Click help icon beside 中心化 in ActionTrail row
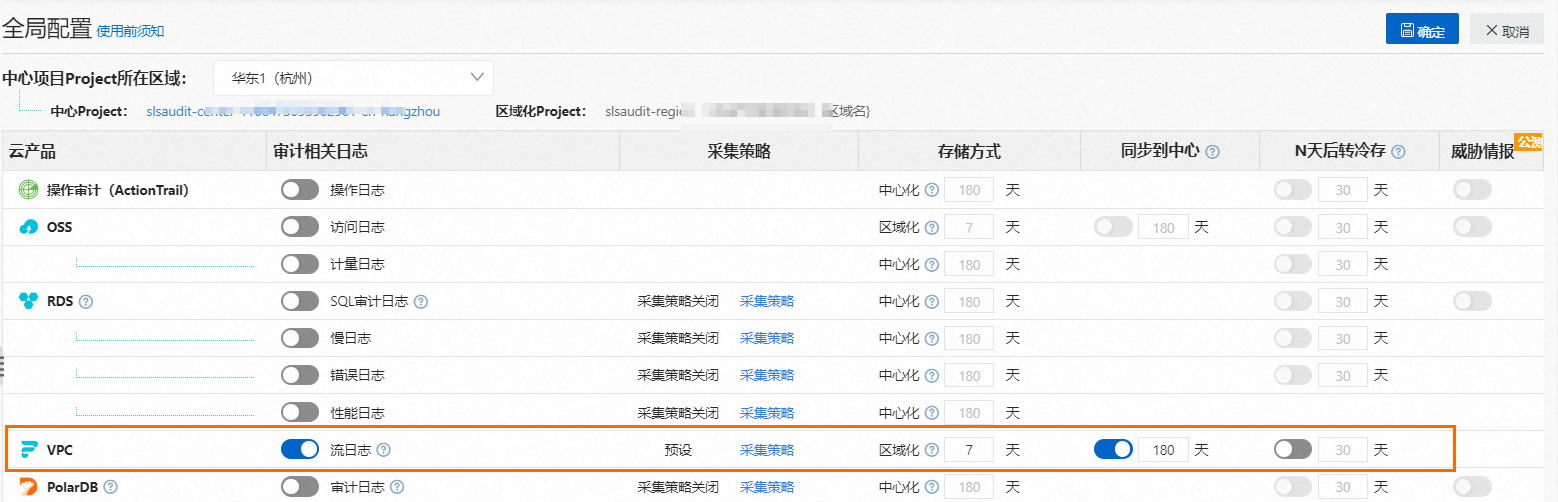1558x502 pixels. point(932,189)
